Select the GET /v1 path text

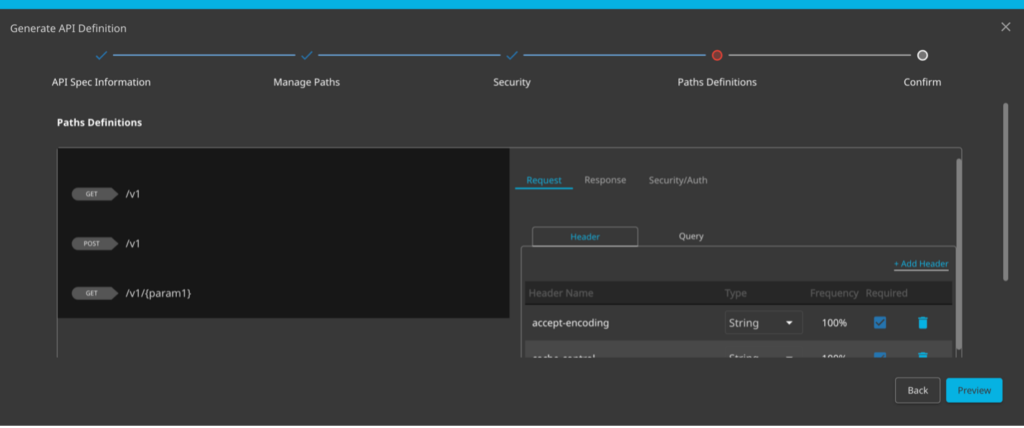pyautogui.click(x=133, y=194)
